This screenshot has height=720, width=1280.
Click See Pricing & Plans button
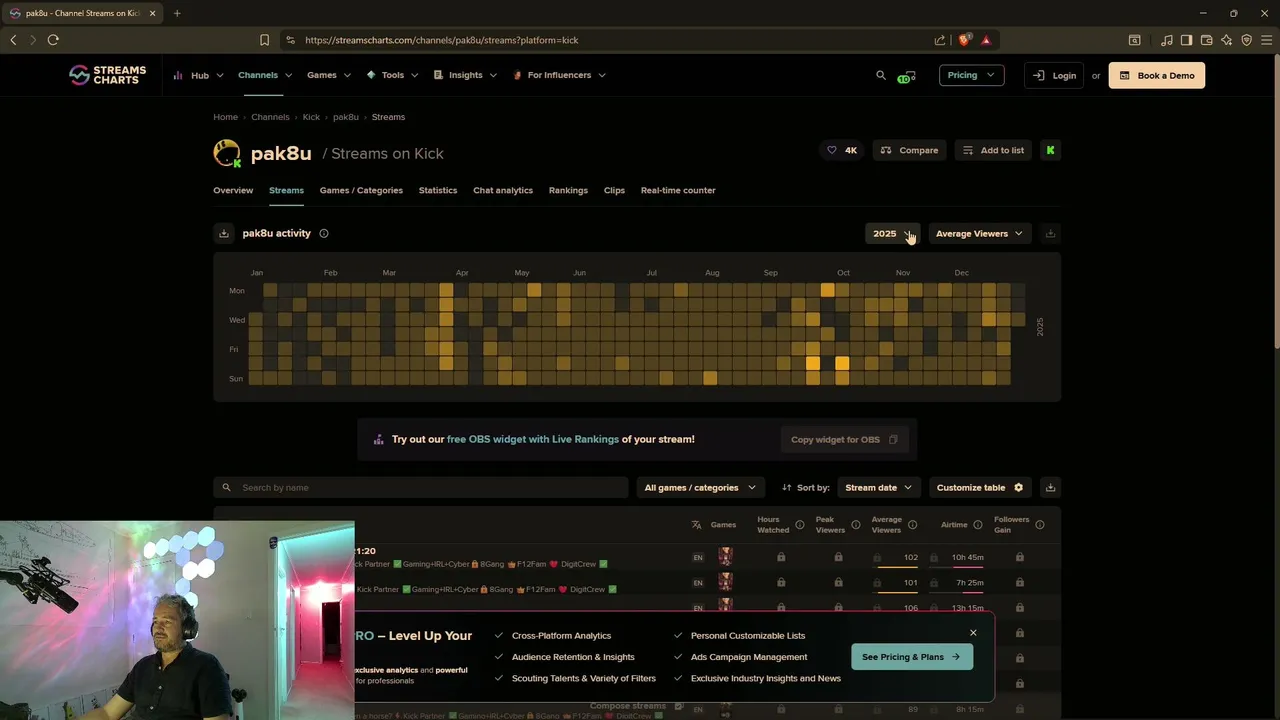coord(911,657)
